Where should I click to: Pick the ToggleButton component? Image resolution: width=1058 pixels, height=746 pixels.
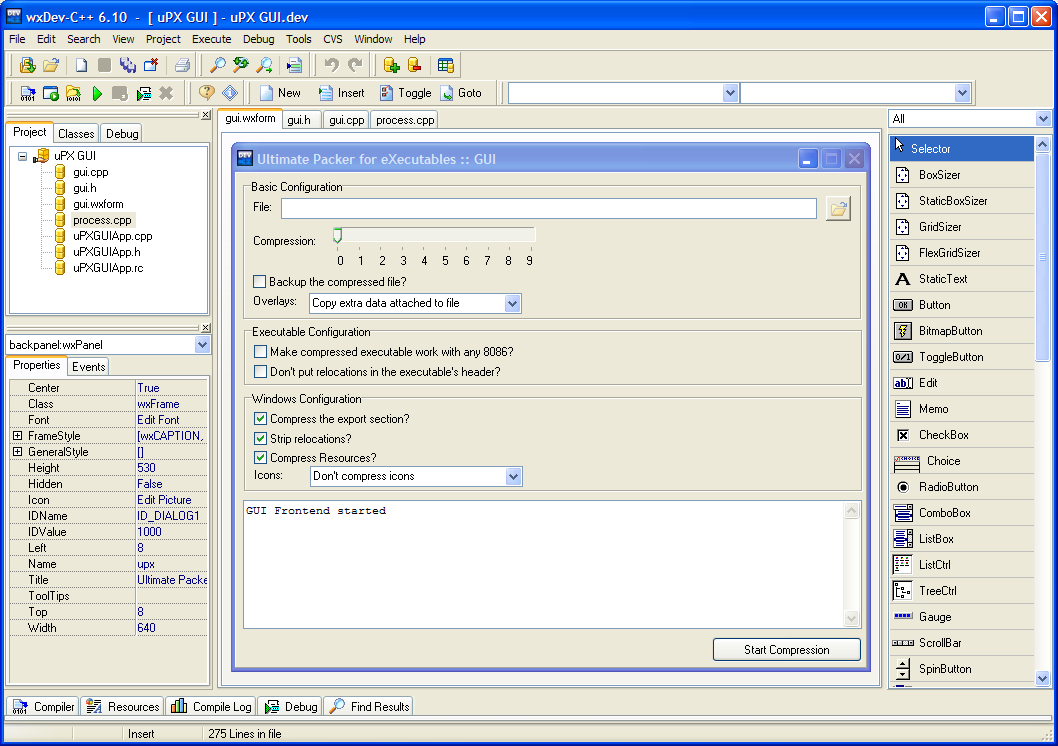pos(962,357)
